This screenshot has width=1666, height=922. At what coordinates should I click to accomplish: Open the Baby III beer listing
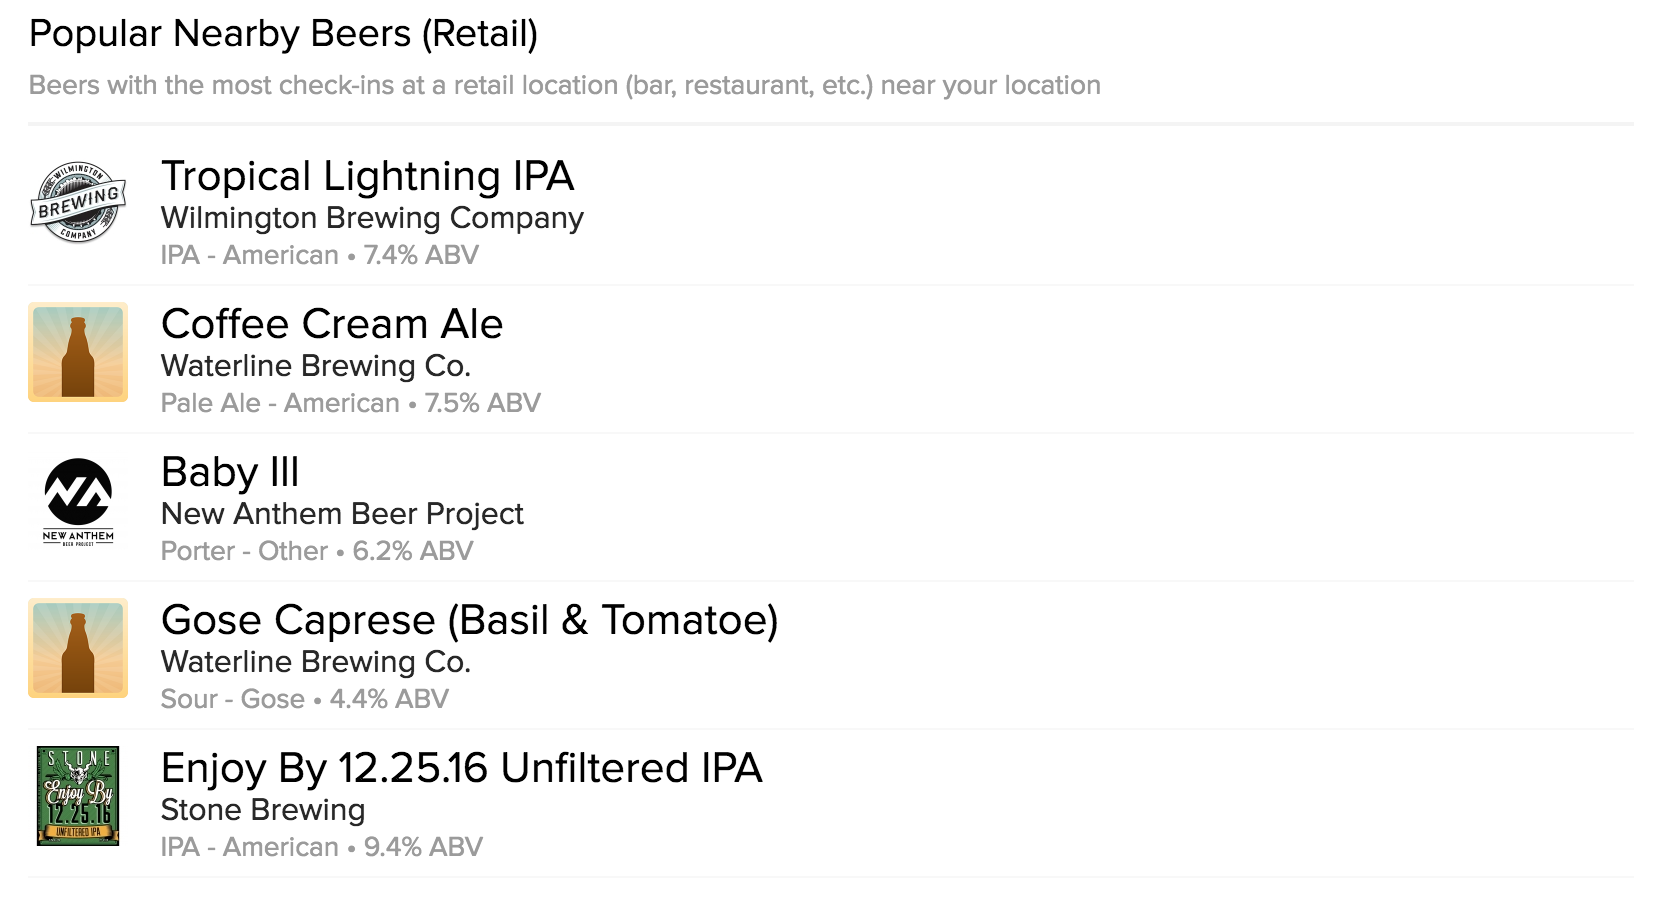point(230,472)
